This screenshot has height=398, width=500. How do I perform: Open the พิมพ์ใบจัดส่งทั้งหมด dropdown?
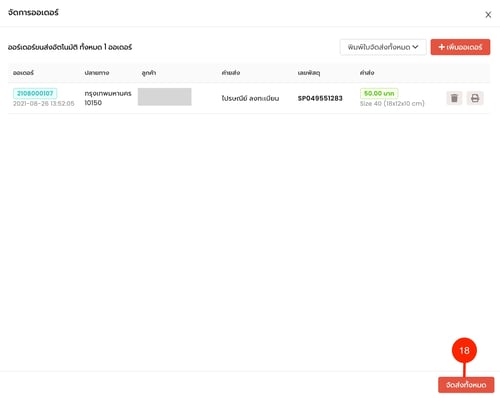(x=383, y=47)
